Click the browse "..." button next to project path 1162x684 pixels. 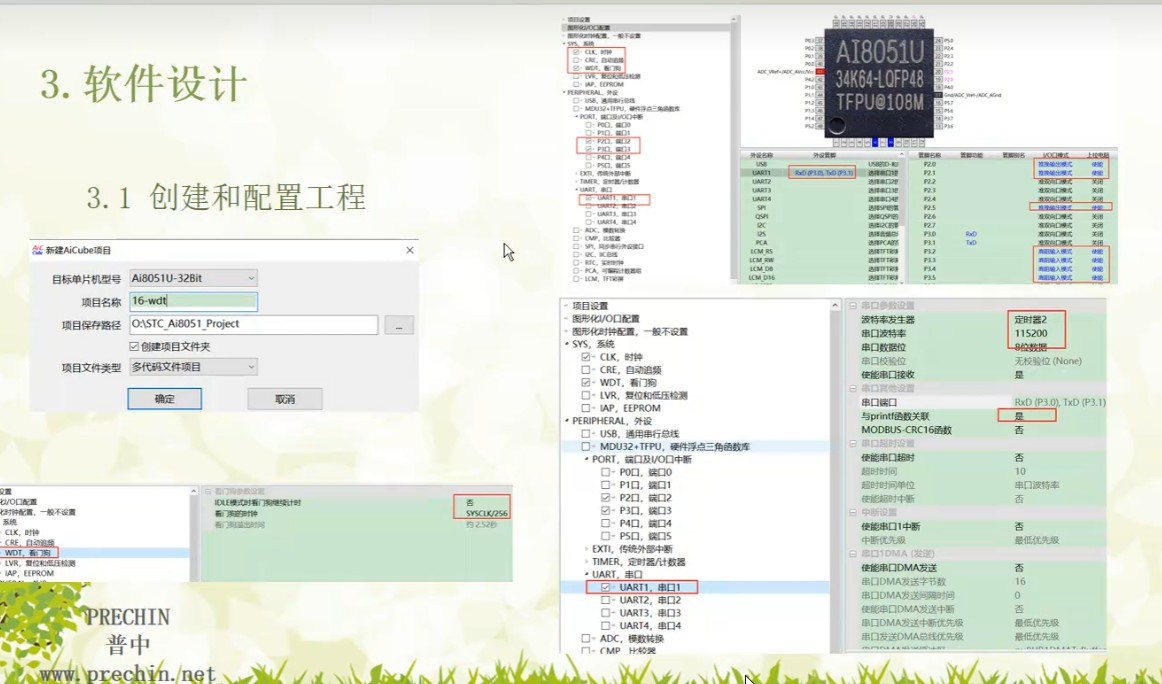click(x=400, y=325)
